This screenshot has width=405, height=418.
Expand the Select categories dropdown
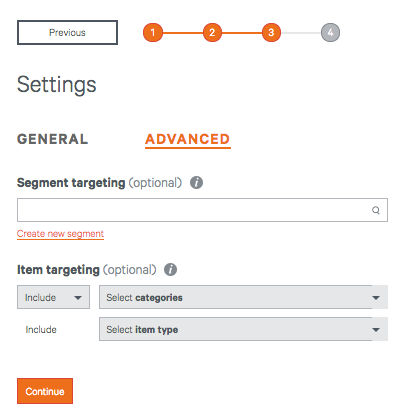click(243, 297)
